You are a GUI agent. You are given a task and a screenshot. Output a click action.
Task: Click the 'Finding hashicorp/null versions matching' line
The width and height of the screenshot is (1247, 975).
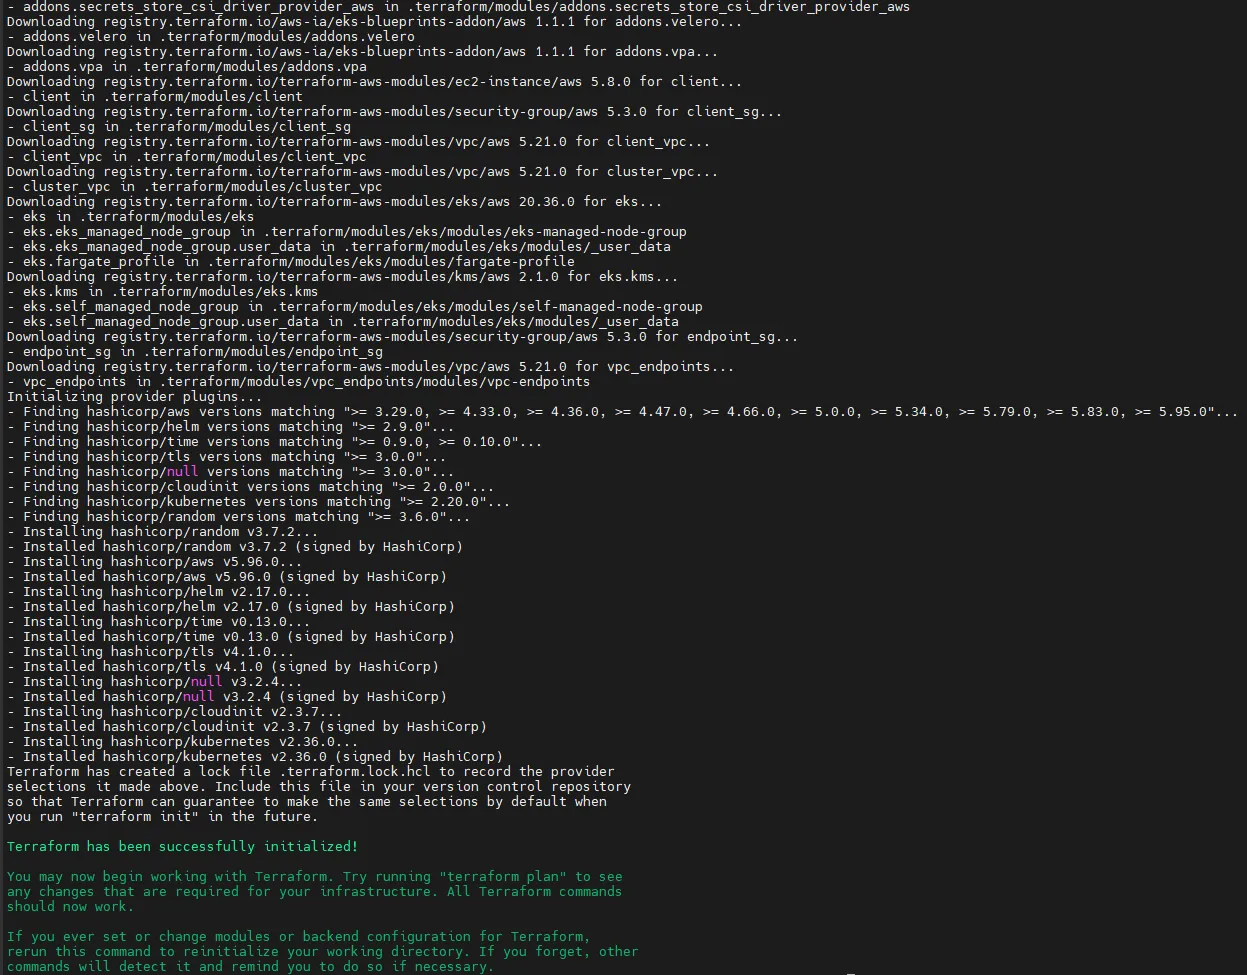coord(231,472)
